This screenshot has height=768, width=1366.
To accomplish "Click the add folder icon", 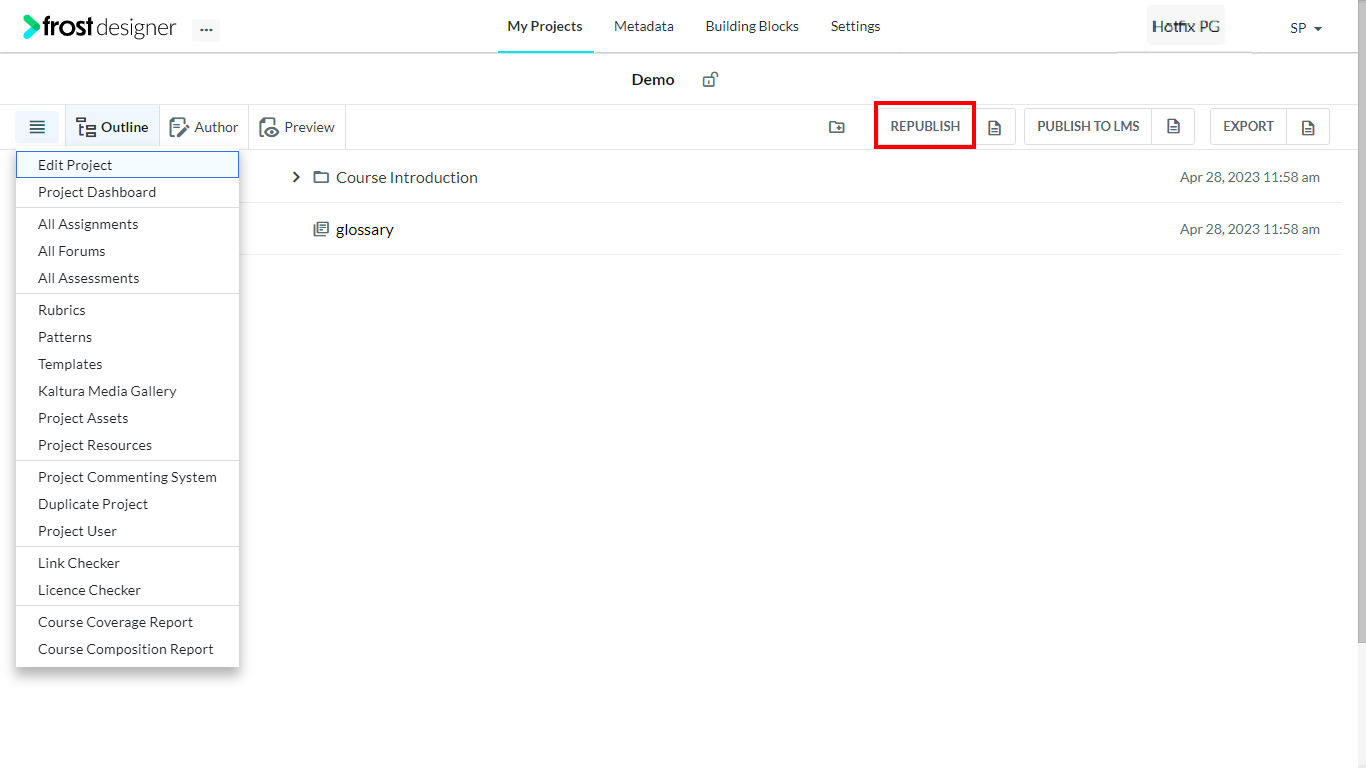I will point(837,127).
